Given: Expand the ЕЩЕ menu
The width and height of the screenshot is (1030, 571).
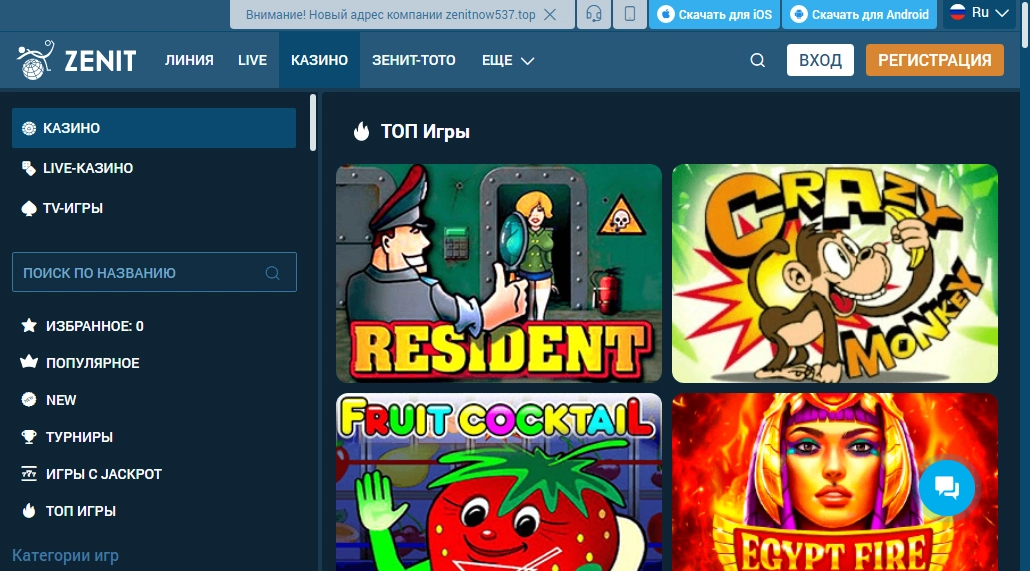Looking at the screenshot, I should tap(508, 60).
